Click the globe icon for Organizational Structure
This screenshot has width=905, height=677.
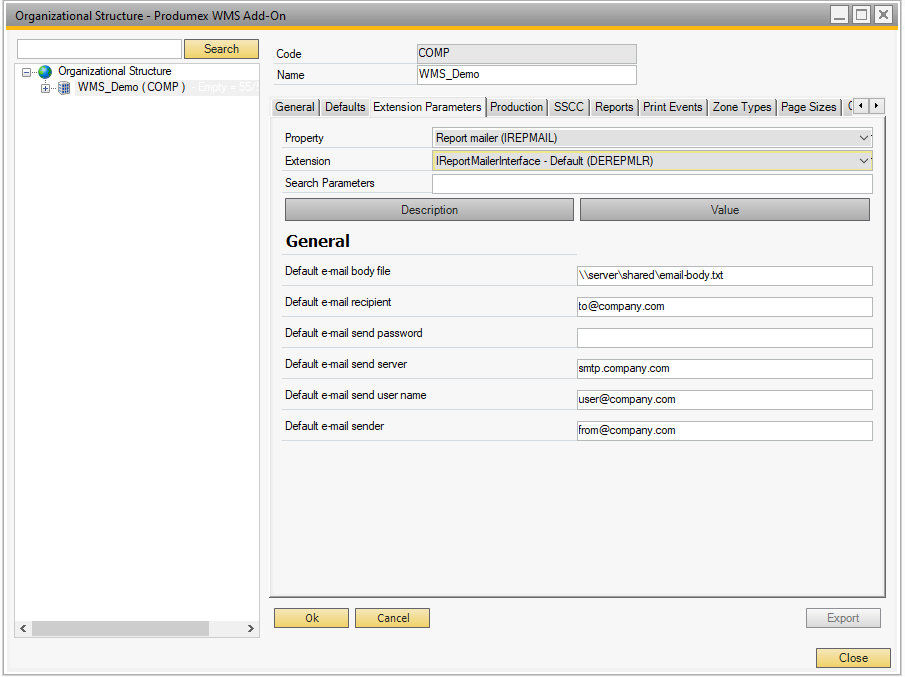coord(45,72)
